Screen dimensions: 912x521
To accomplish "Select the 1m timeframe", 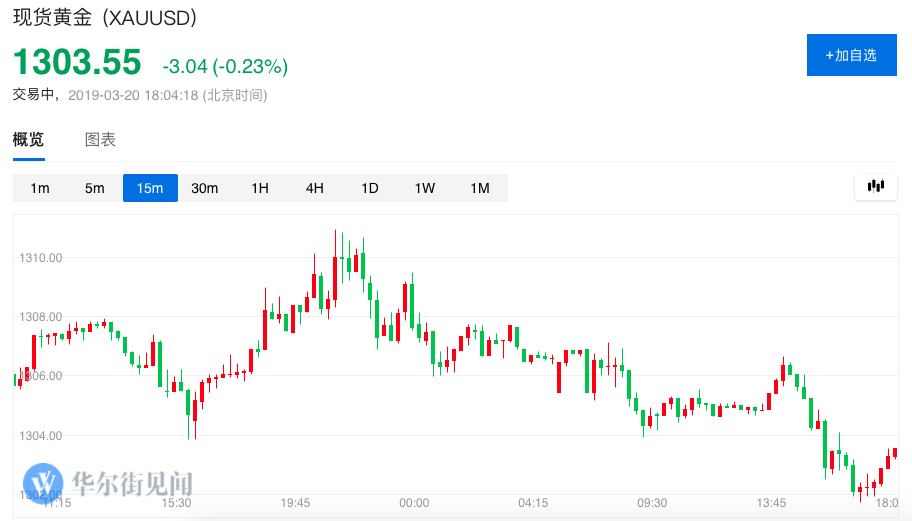I will 40,188.
